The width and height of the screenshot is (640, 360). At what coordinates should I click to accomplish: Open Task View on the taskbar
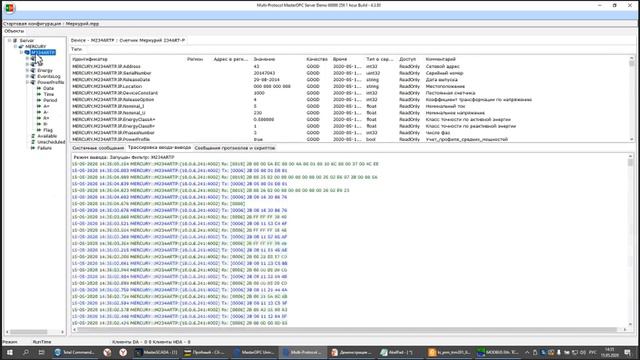pyautogui.click(x=41, y=352)
